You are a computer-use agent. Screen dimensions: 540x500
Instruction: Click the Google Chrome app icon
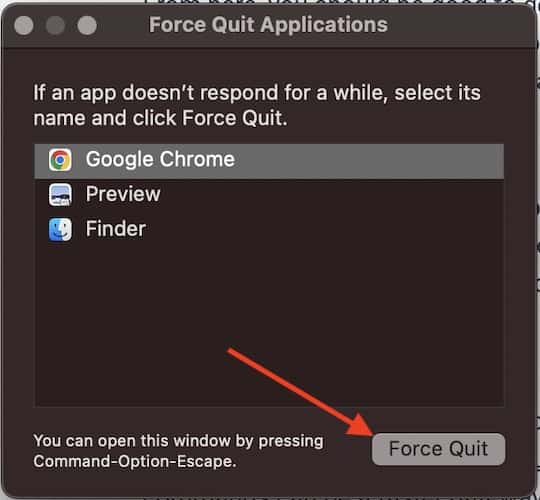point(60,160)
